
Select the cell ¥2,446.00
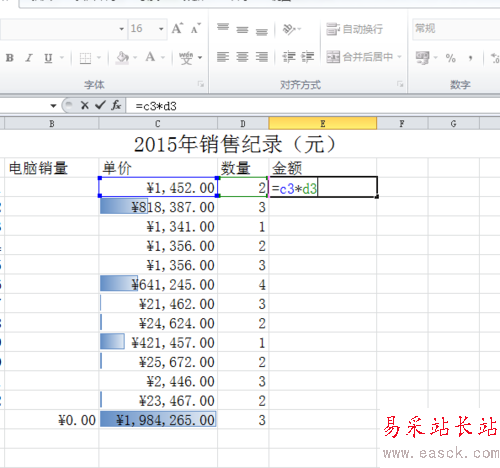[158, 381]
